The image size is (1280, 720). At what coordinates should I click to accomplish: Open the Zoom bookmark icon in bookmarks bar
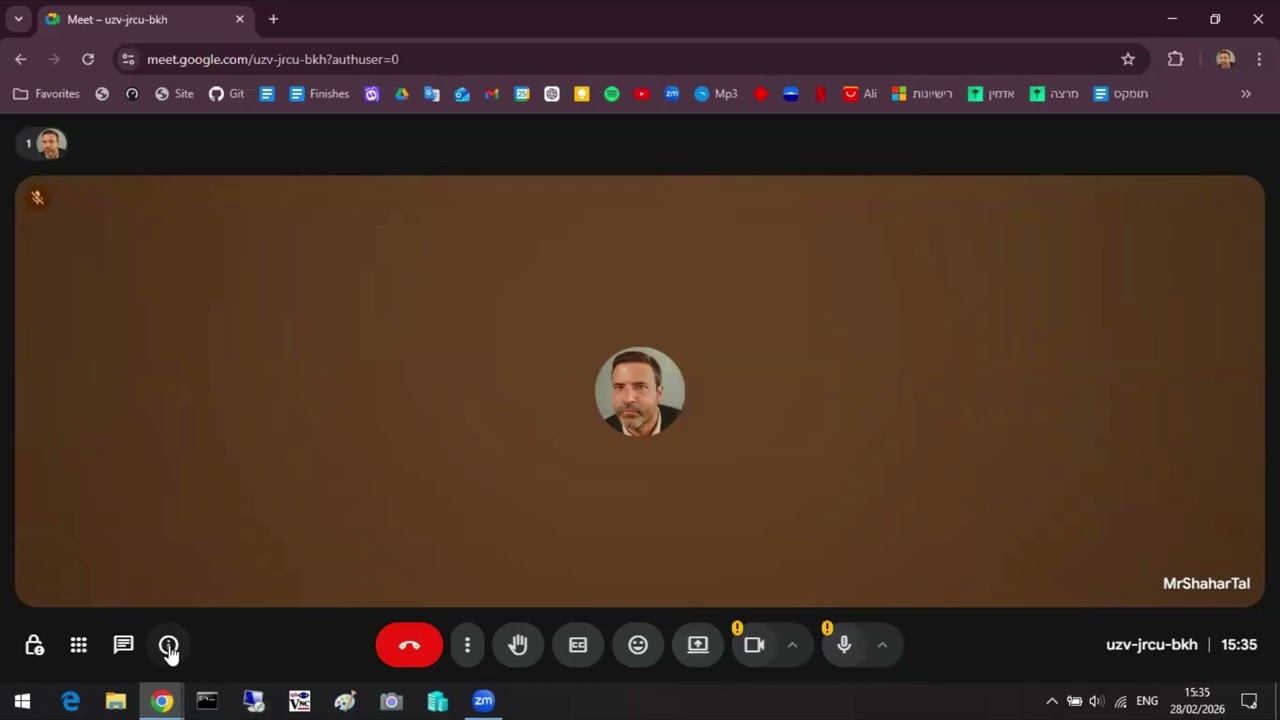672,94
